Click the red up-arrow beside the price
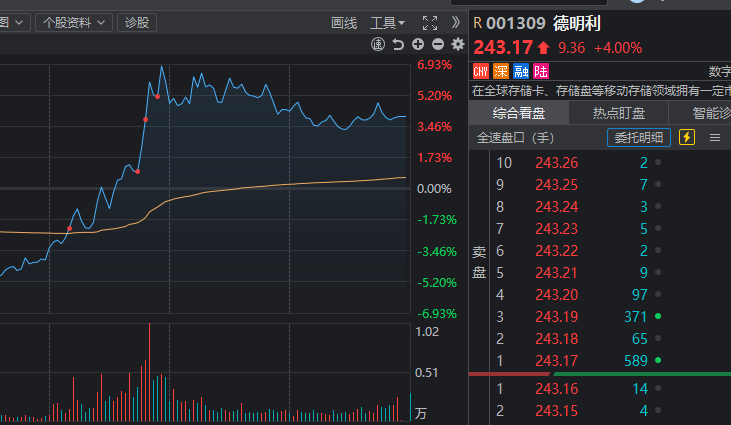The height and width of the screenshot is (425, 731). [543, 48]
